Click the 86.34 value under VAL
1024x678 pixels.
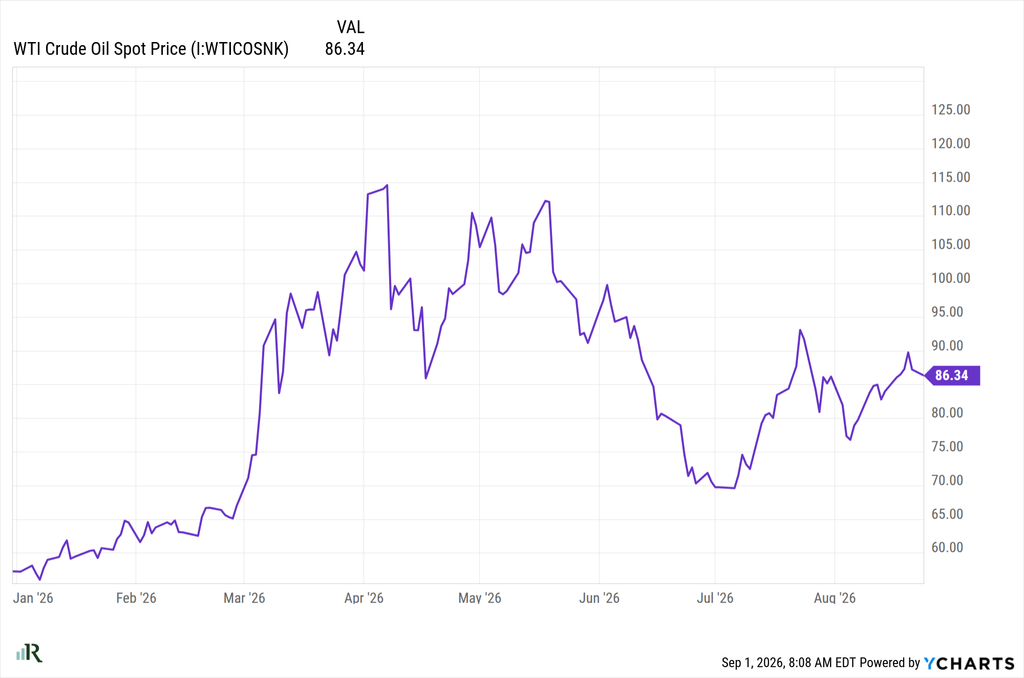coord(345,49)
